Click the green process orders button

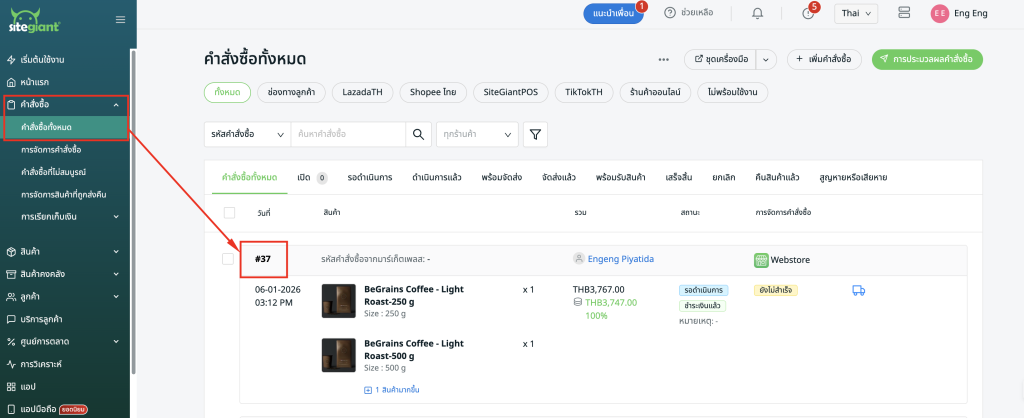tap(927, 60)
